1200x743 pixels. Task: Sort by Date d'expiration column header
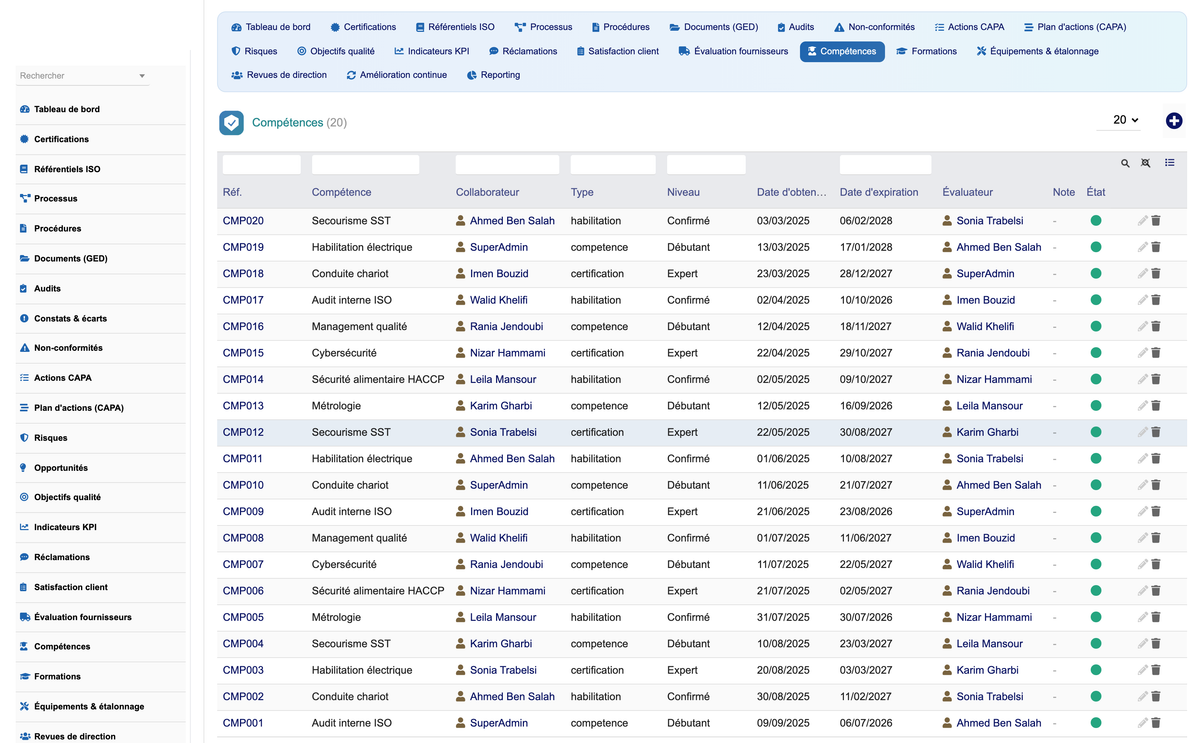pos(878,192)
